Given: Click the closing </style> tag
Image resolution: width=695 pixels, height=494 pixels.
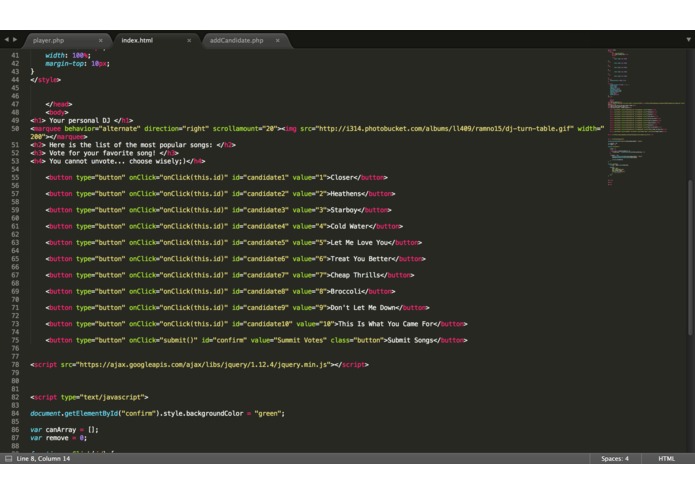Looking at the screenshot, I should 46,80.
